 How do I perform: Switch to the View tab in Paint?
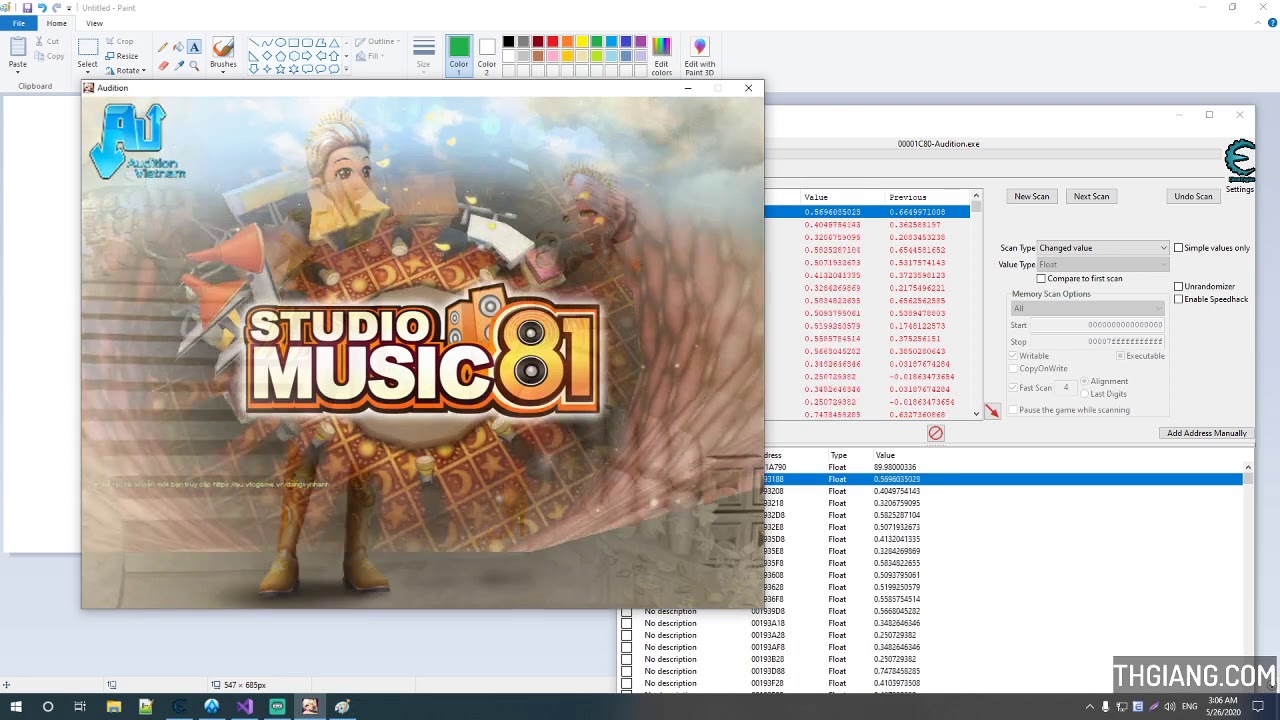[x=94, y=23]
